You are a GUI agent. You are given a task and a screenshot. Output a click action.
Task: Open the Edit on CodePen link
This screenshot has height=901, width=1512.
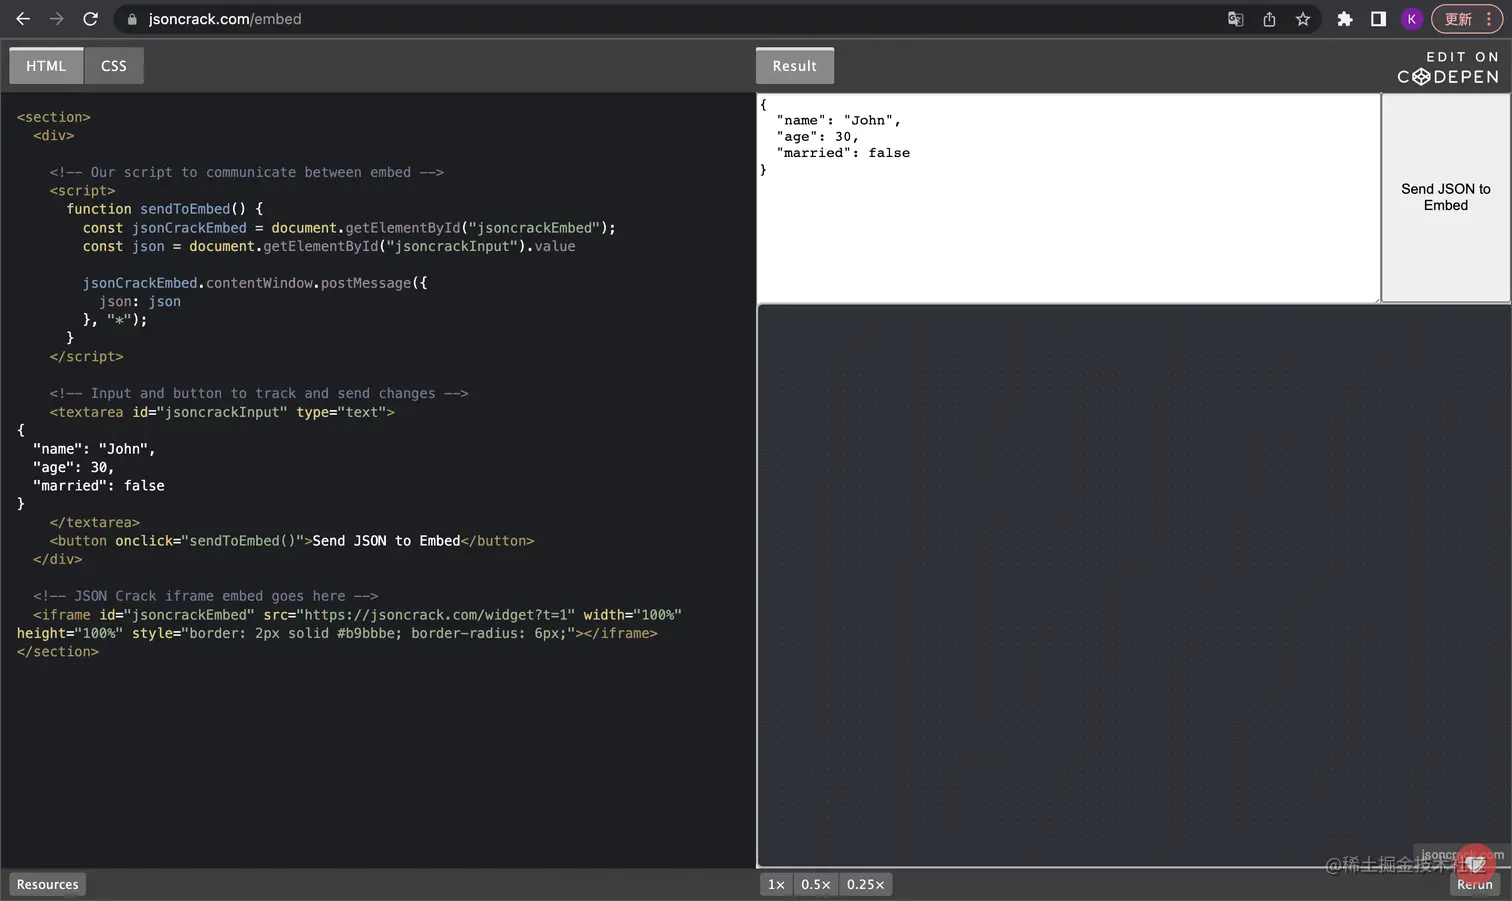(1448, 67)
